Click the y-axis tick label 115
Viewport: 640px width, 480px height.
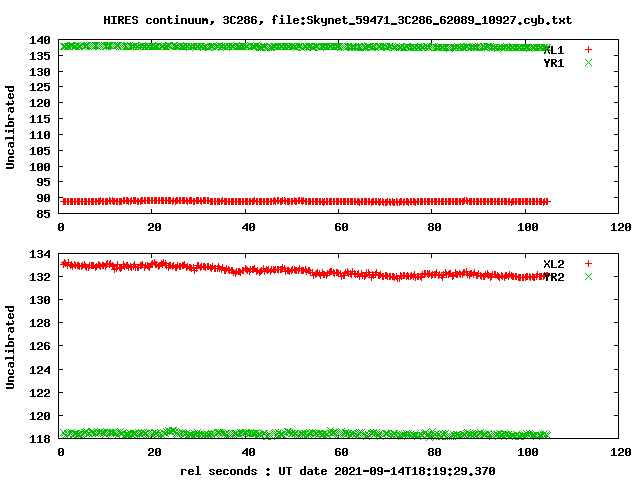[x=40, y=119]
